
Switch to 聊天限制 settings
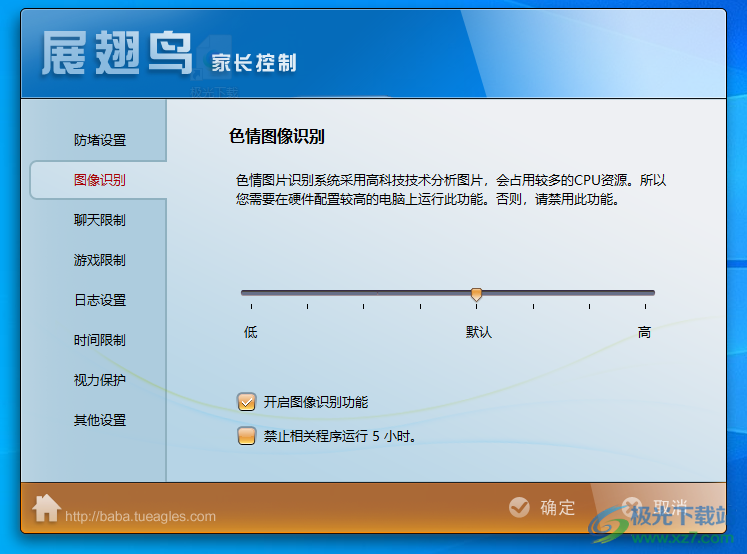point(100,220)
